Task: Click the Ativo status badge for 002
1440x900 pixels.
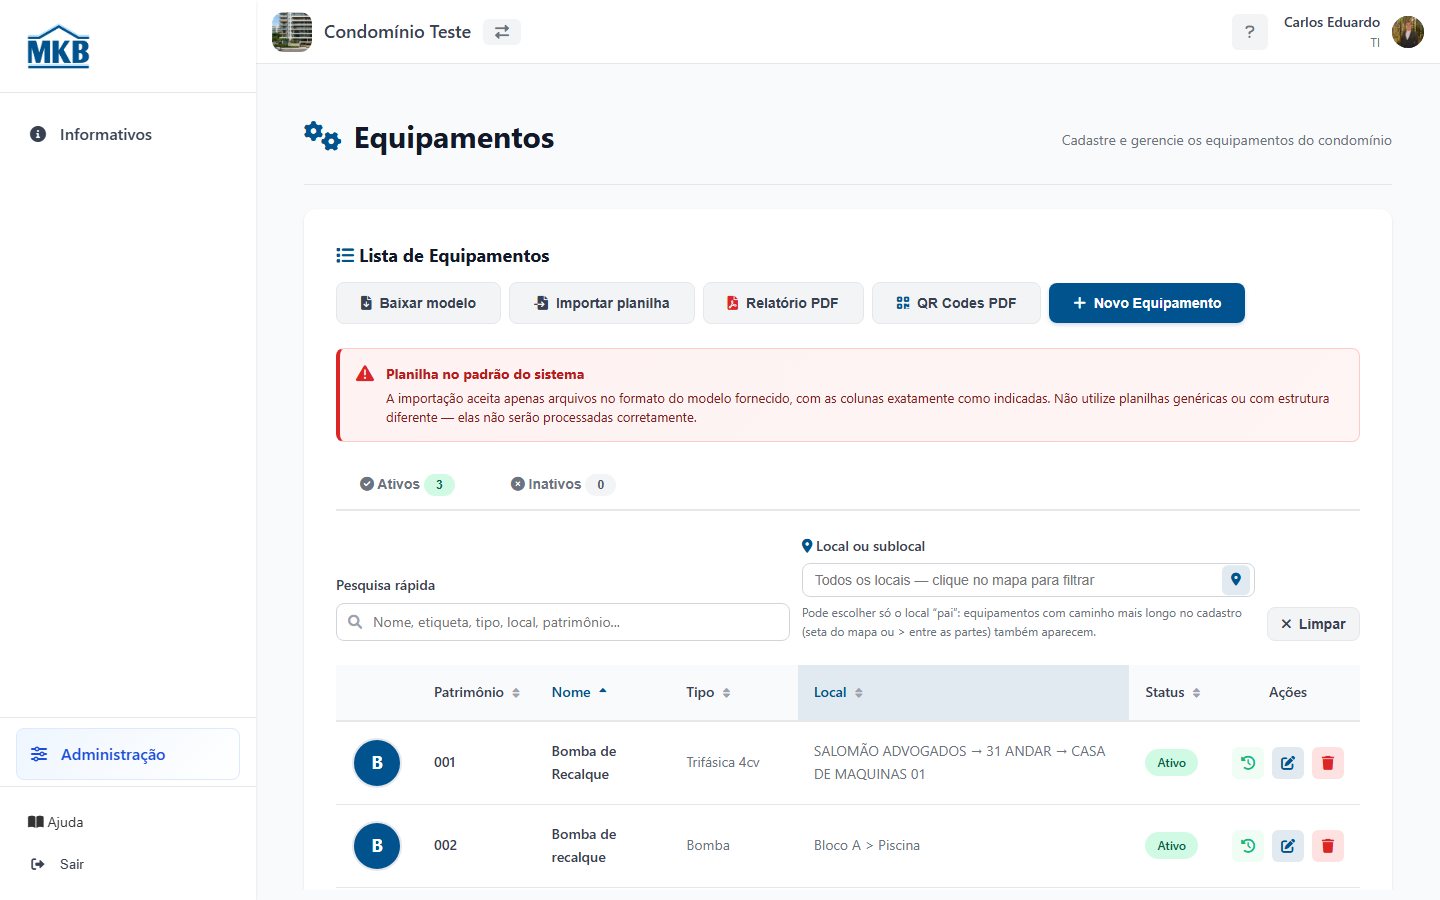Action: pos(1171,846)
